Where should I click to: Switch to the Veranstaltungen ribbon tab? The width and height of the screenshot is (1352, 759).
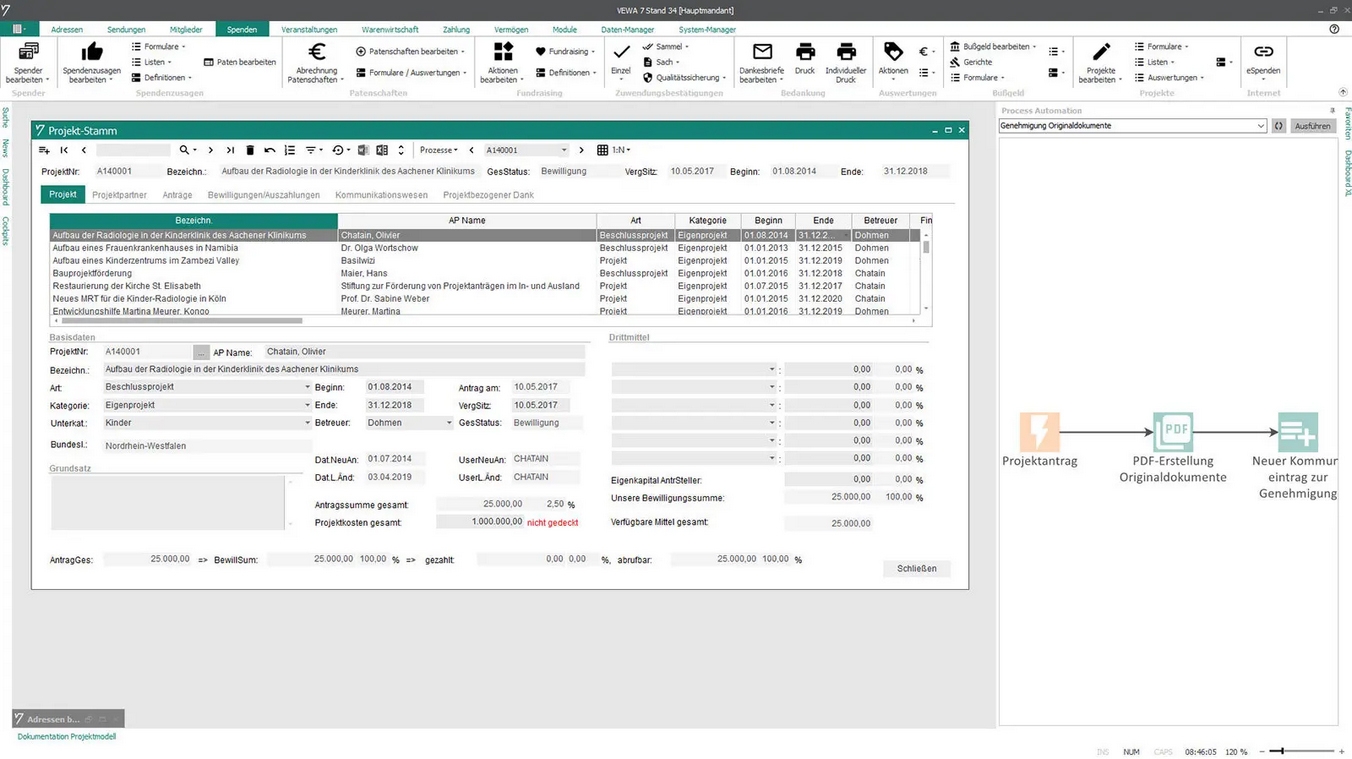click(309, 29)
